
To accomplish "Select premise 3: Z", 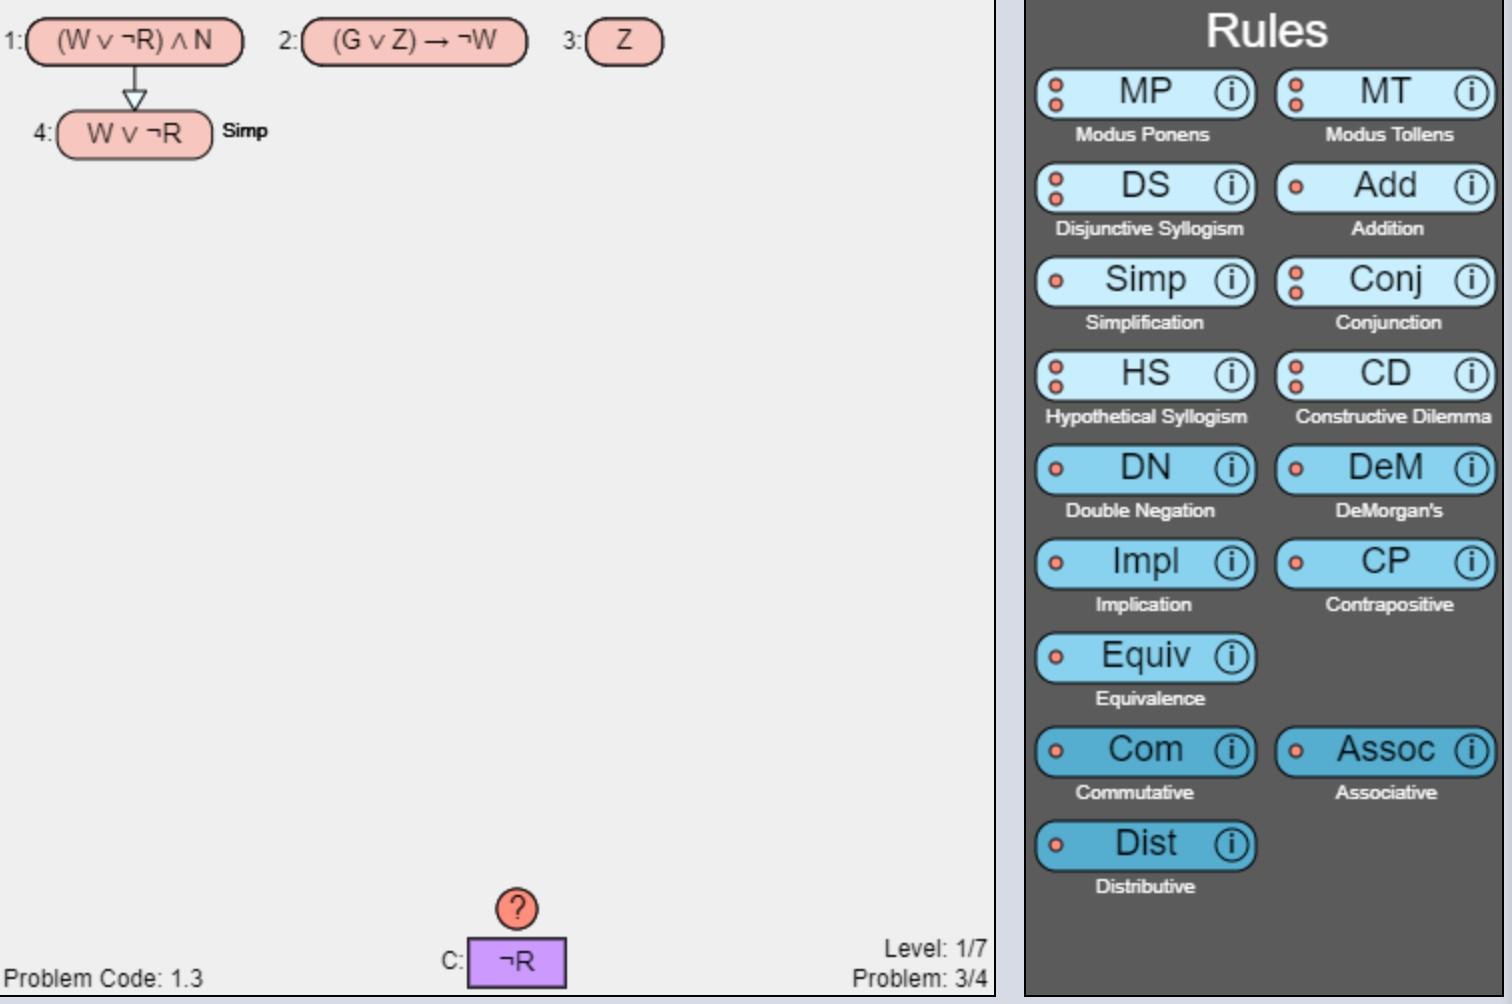I will click(622, 41).
